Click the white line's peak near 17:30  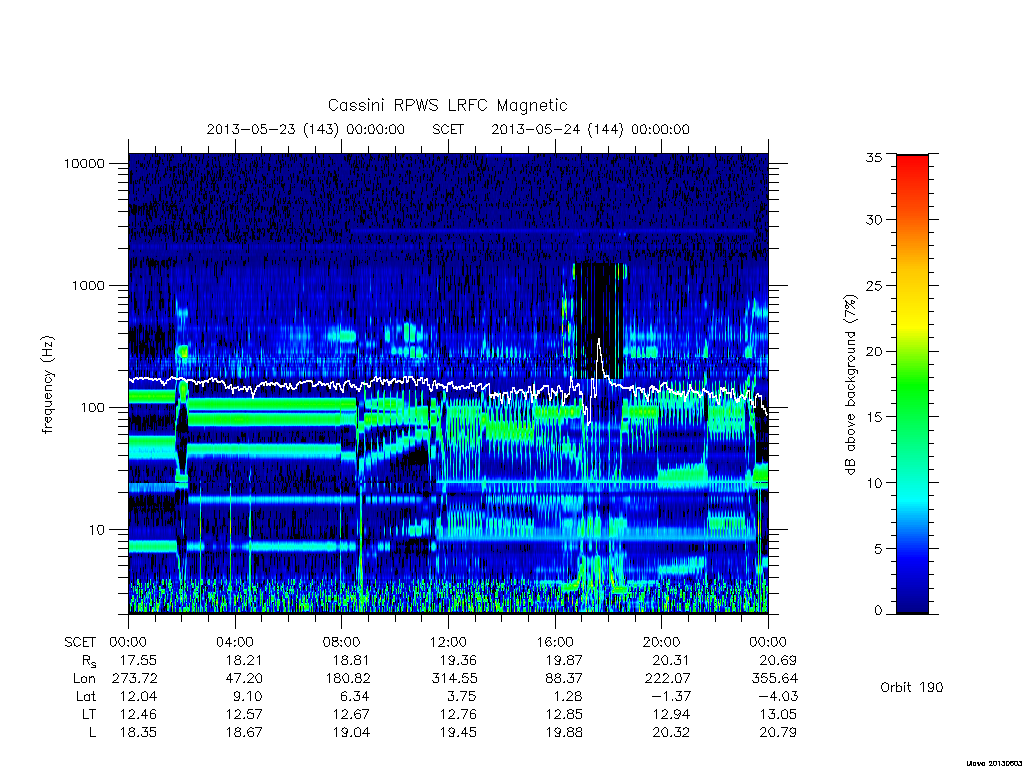click(x=598, y=340)
